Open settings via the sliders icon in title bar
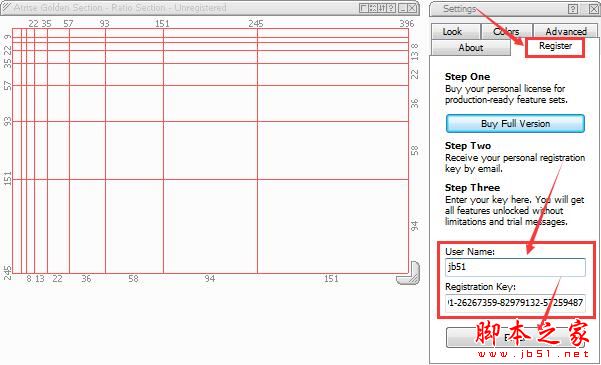The height and width of the screenshot is (365, 601). (382, 8)
